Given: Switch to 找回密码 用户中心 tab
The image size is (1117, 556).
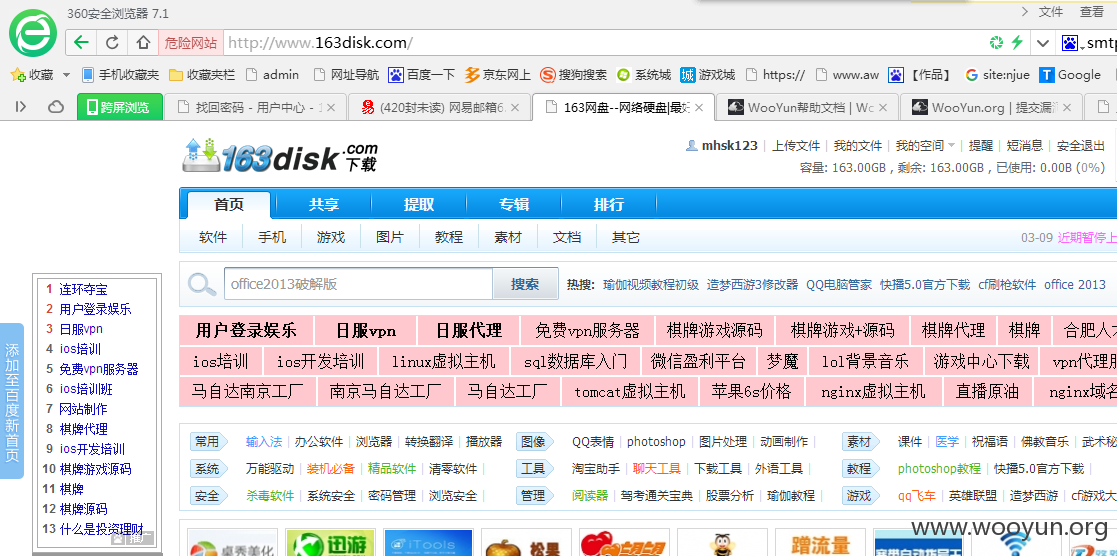Looking at the screenshot, I should pyautogui.click(x=255, y=107).
